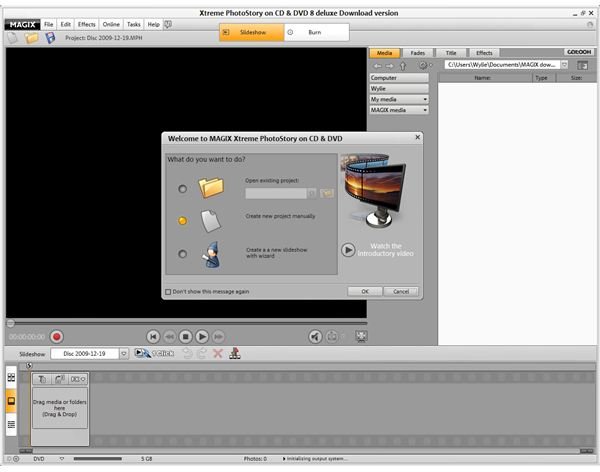This screenshot has width=600, height=472.
Task: Open the Help menu
Action: point(153,24)
